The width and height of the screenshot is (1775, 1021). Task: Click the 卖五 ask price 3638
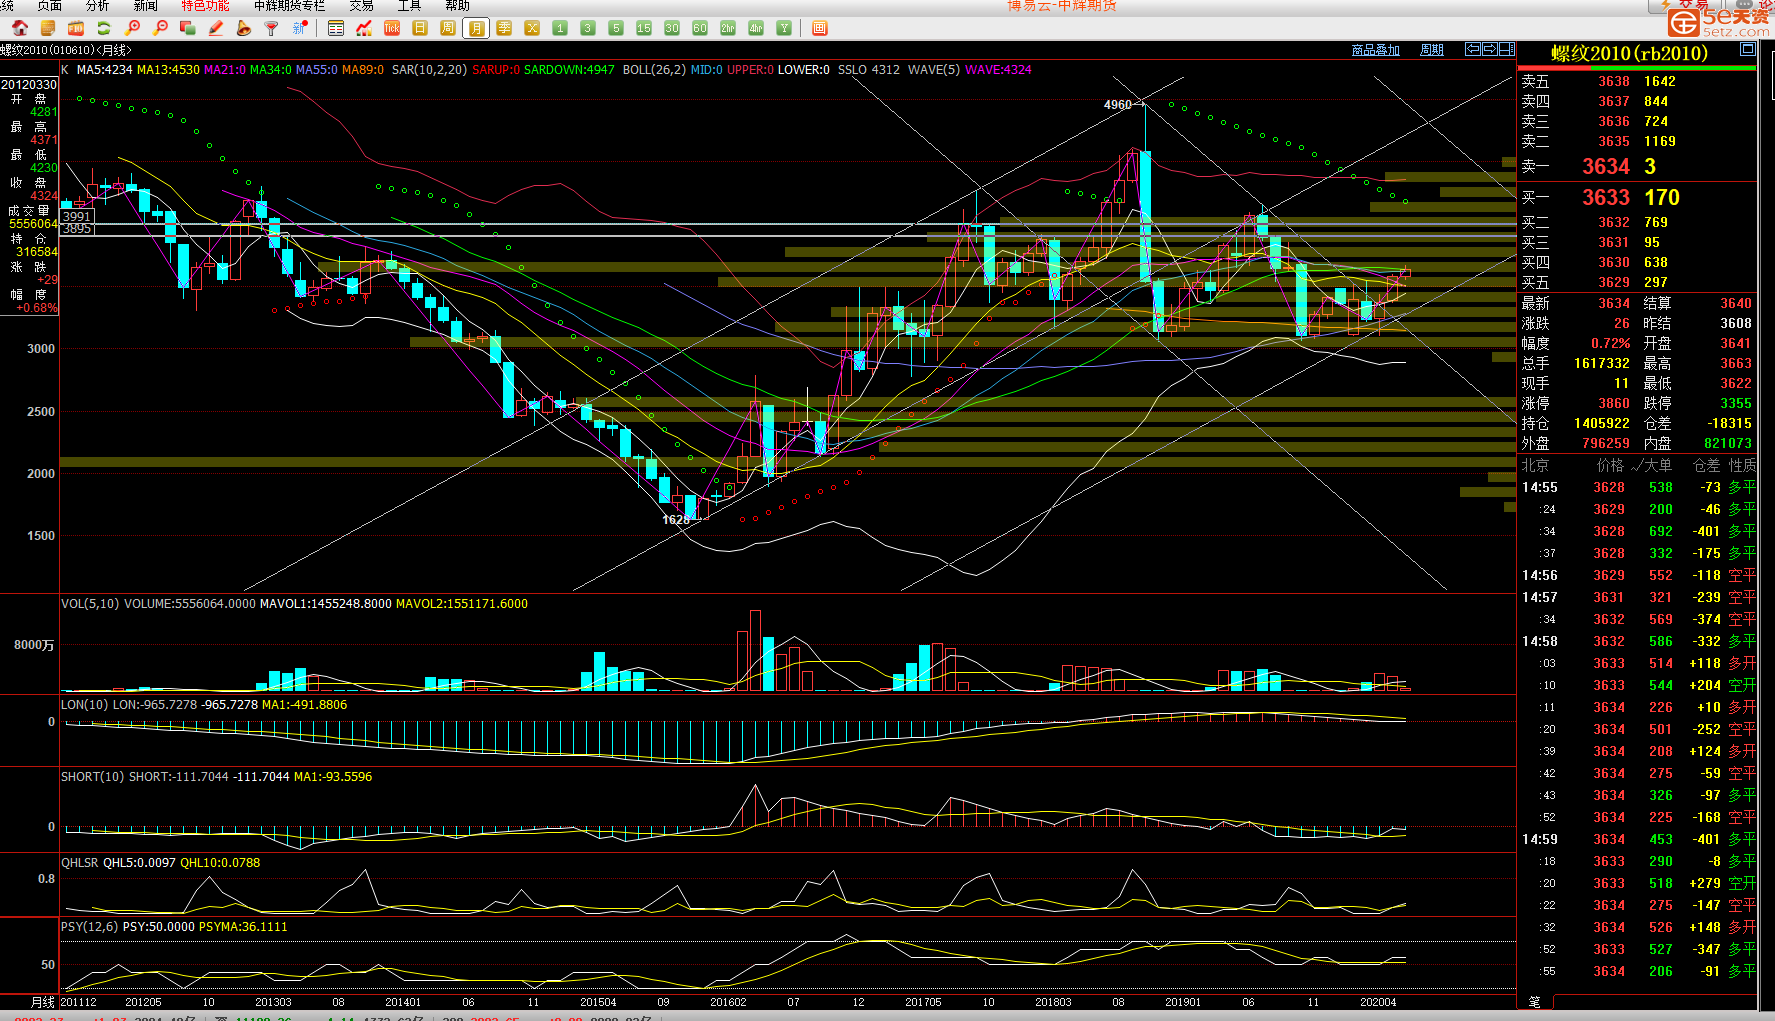(x=1613, y=82)
